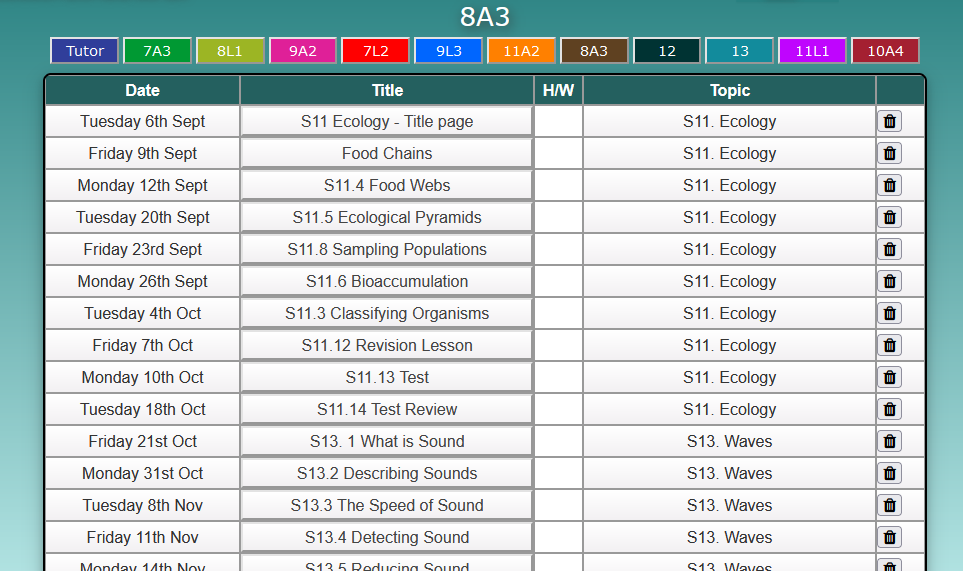Select the Topic cell for S13.2 Describing Sounds
The height and width of the screenshot is (571, 963).
(730, 473)
